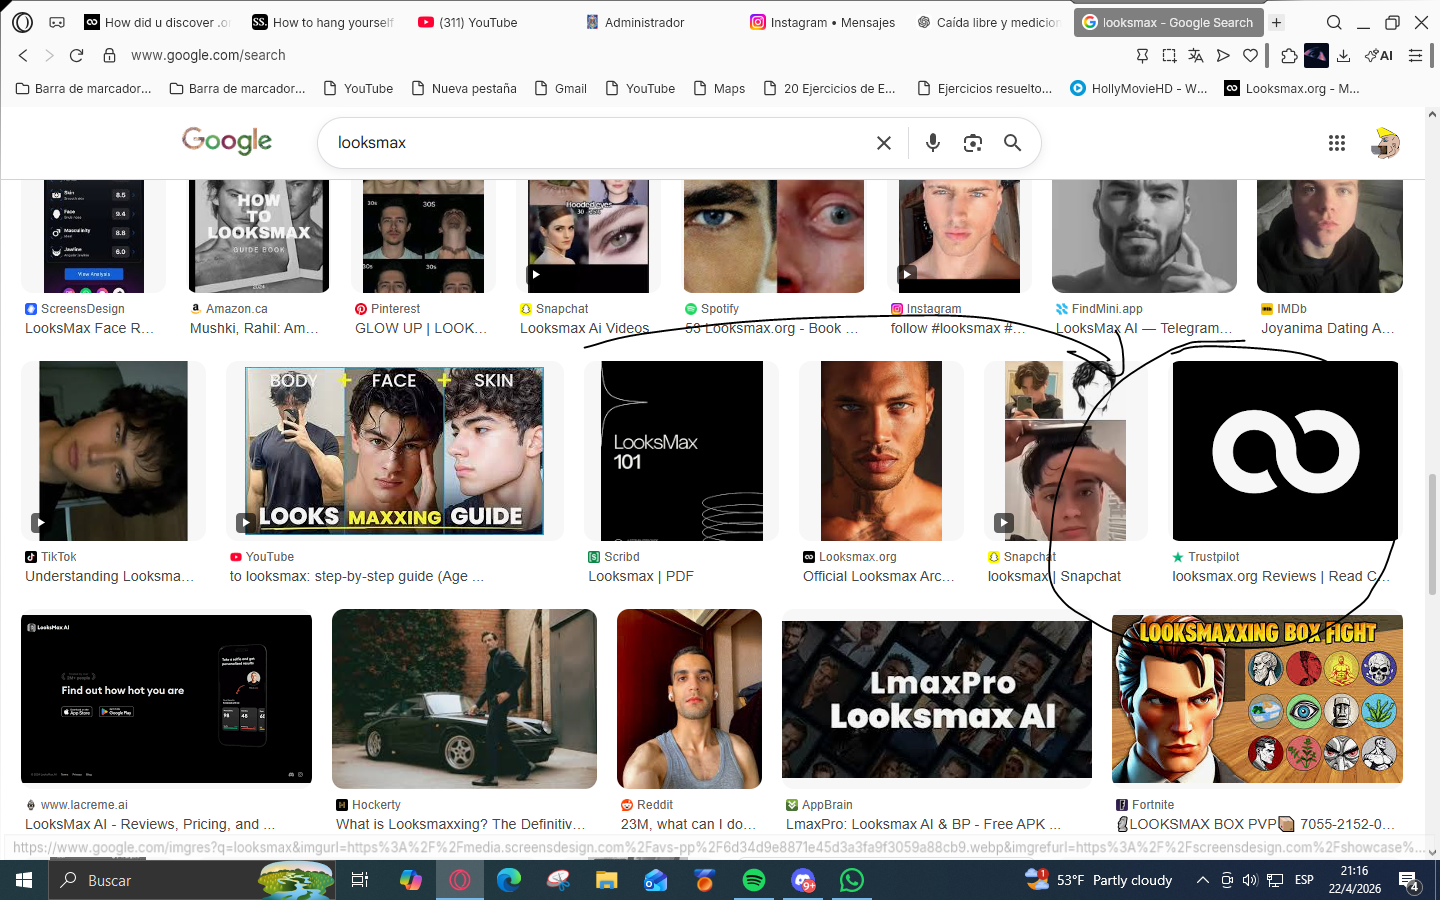Clear the looksmax search query
The image size is (1440, 900).
click(884, 143)
